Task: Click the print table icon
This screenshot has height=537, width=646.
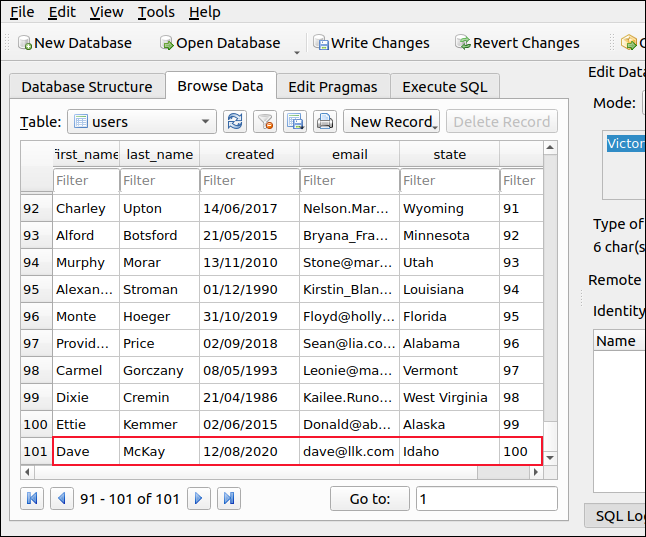Action: (x=324, y=122)
